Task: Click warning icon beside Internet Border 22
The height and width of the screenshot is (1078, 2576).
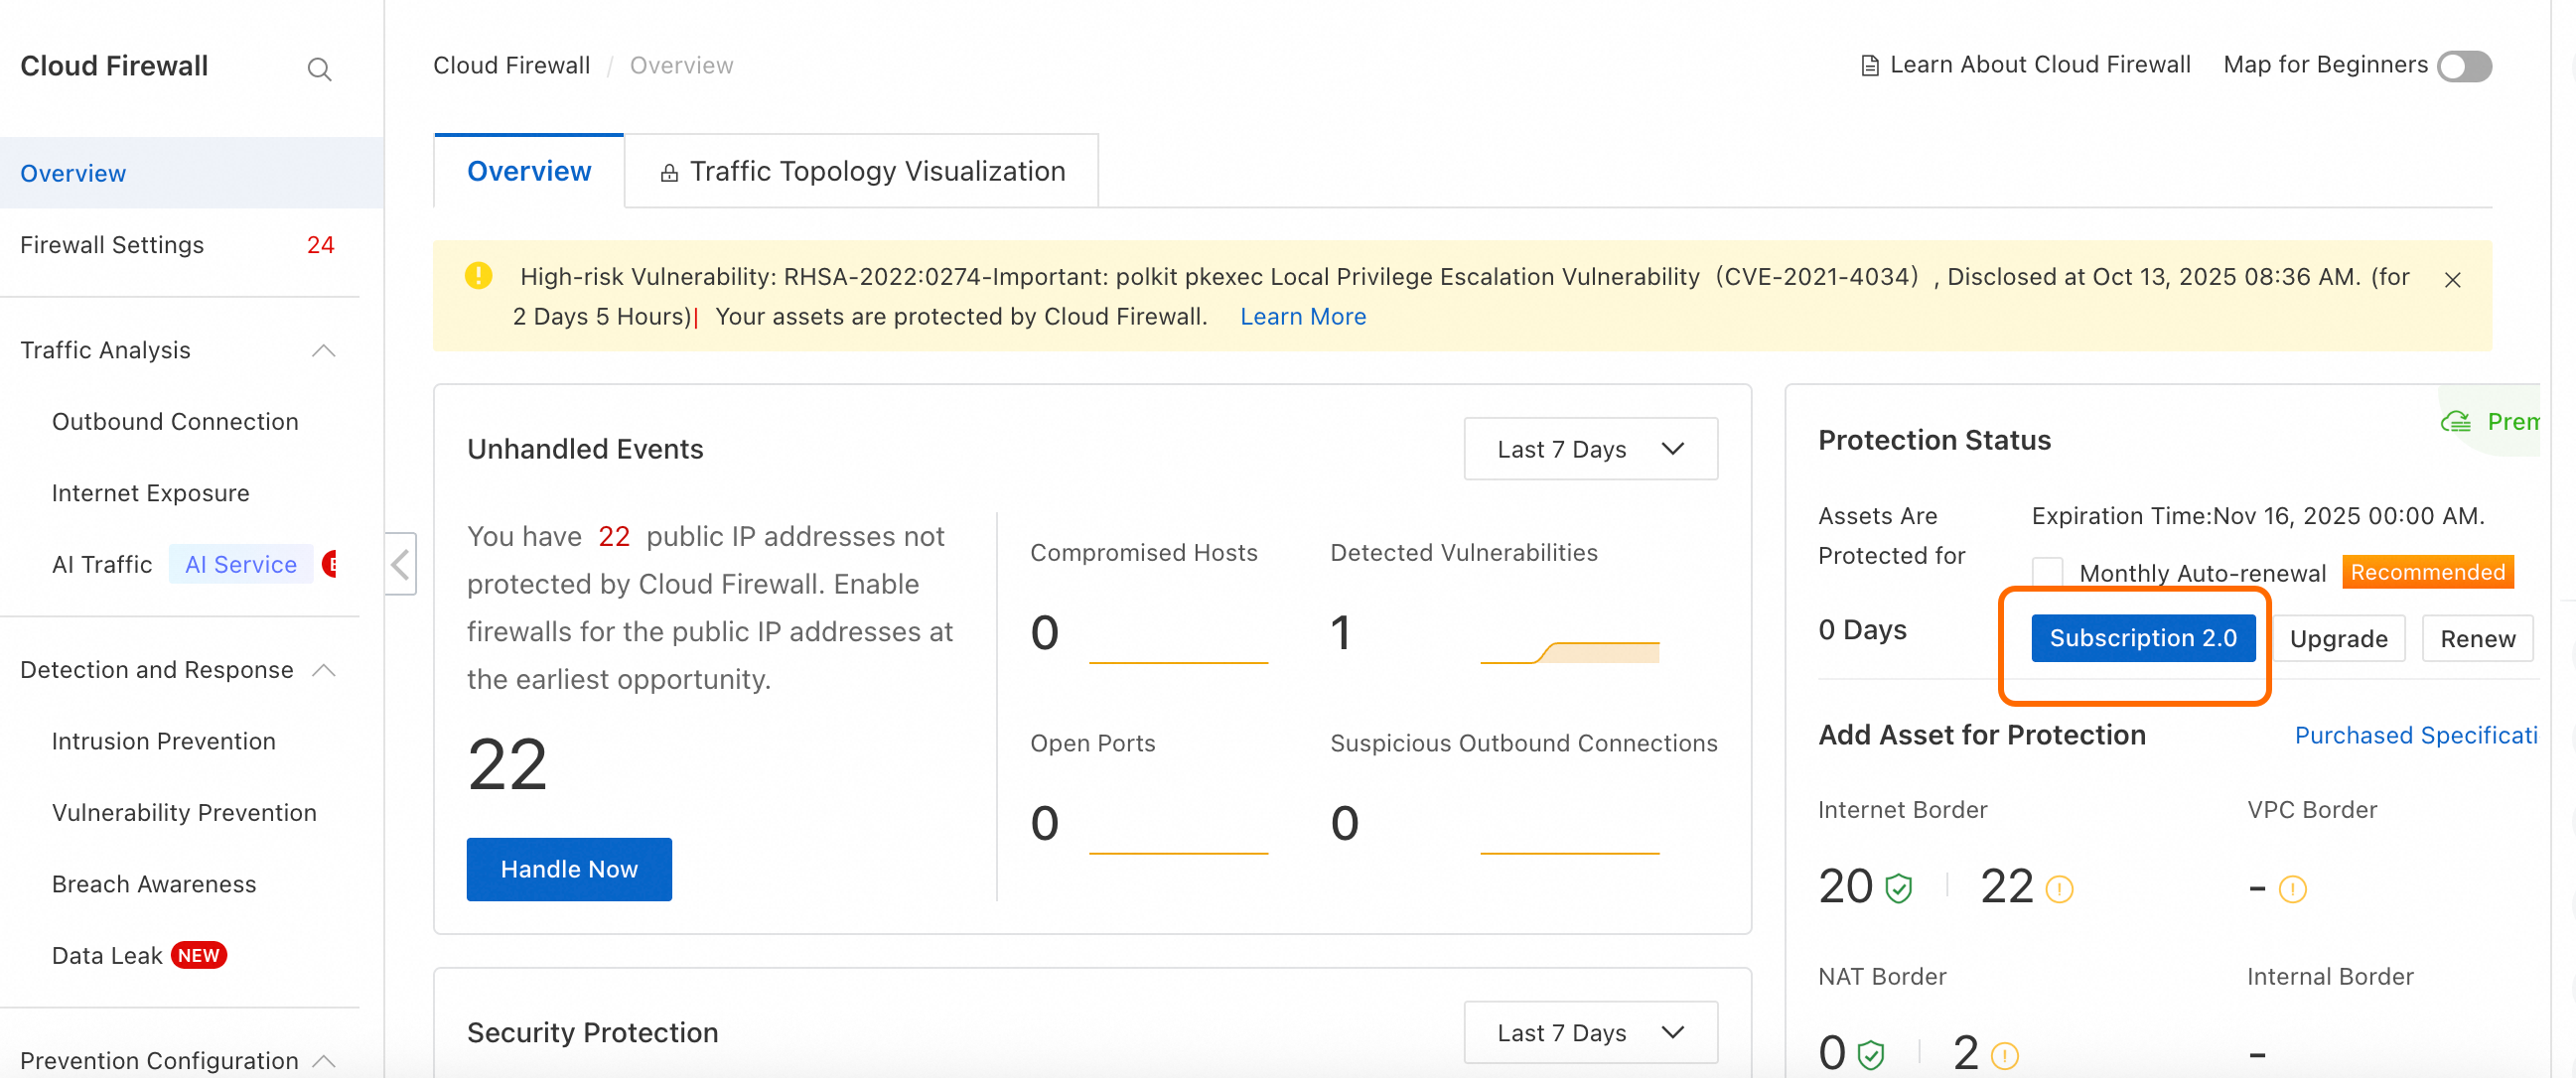Action: click(x=2059, y=888)
